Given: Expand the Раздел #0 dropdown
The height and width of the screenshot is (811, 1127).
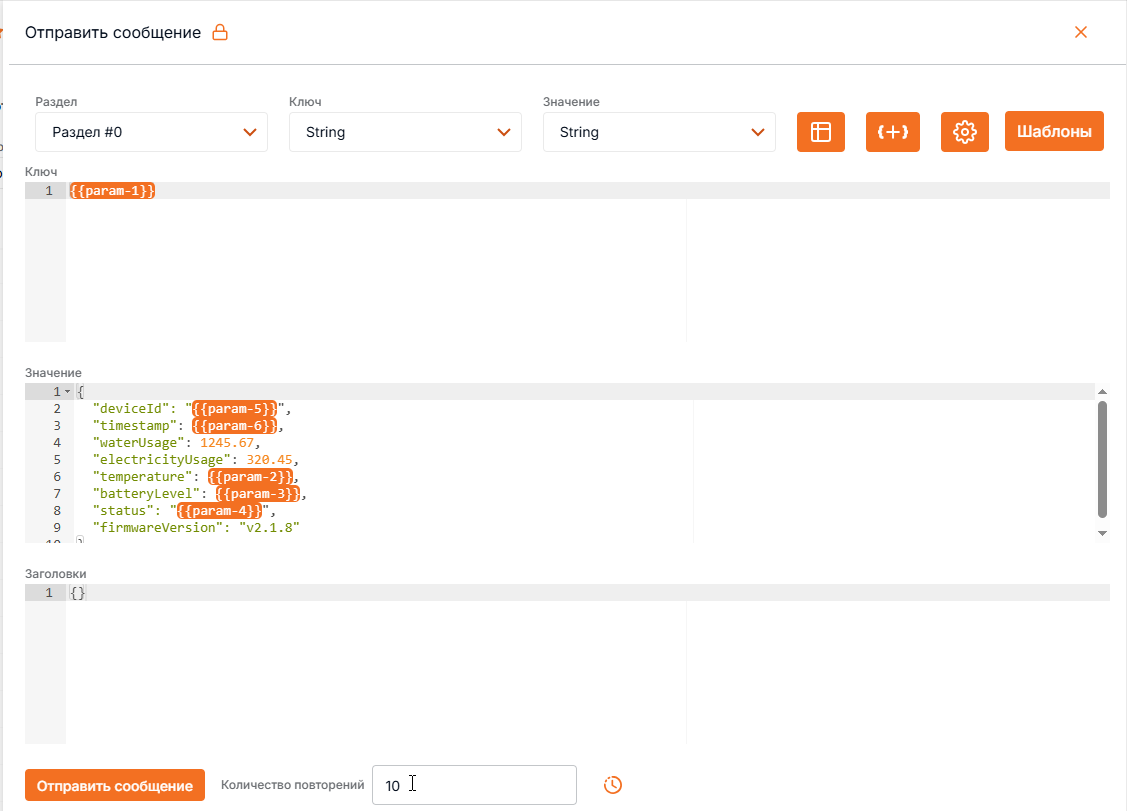Looking at the screenshot, I should pyautogui.click(x=151, y=132).
